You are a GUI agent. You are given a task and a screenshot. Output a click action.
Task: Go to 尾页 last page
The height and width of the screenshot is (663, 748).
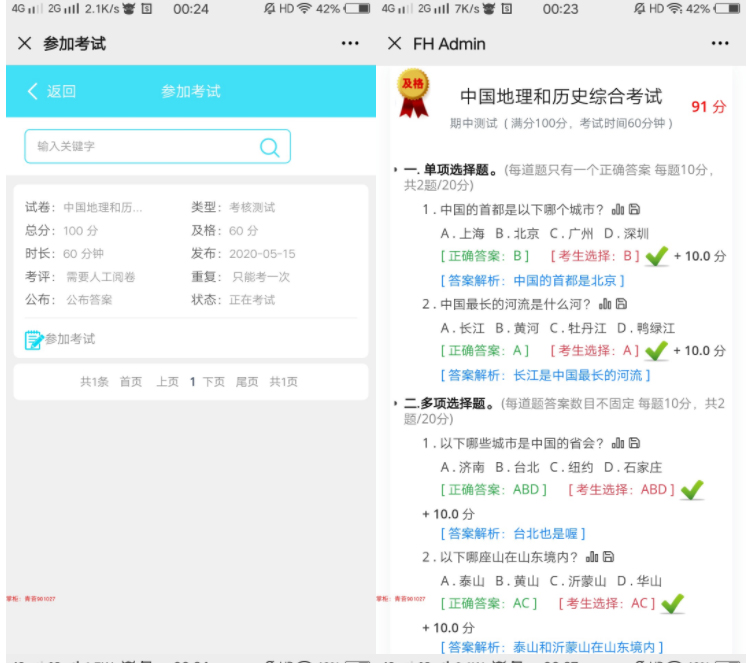point(247,382)
